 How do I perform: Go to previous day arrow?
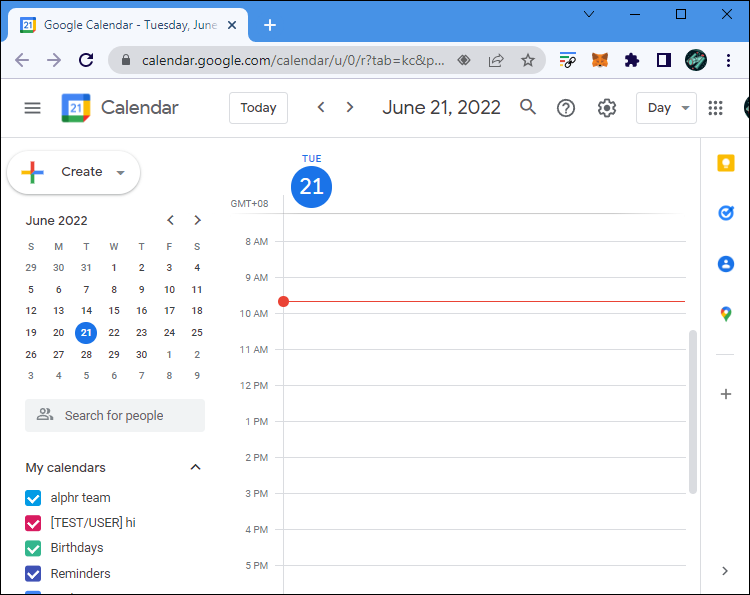pos(321,107)
